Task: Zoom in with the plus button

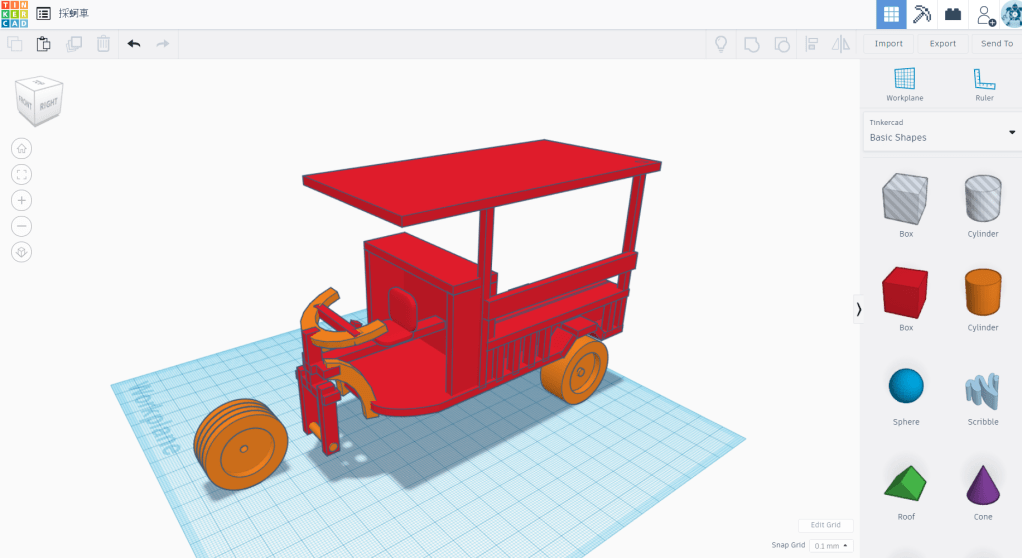Action: click(21, 200)
